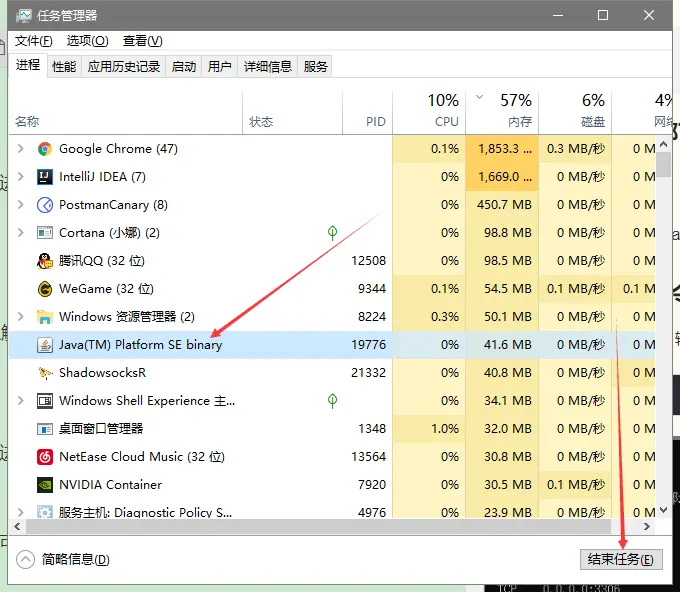
Task: Expand the 服务主机: Diagnostic Policy group
Action: click(x=20, y=512)
